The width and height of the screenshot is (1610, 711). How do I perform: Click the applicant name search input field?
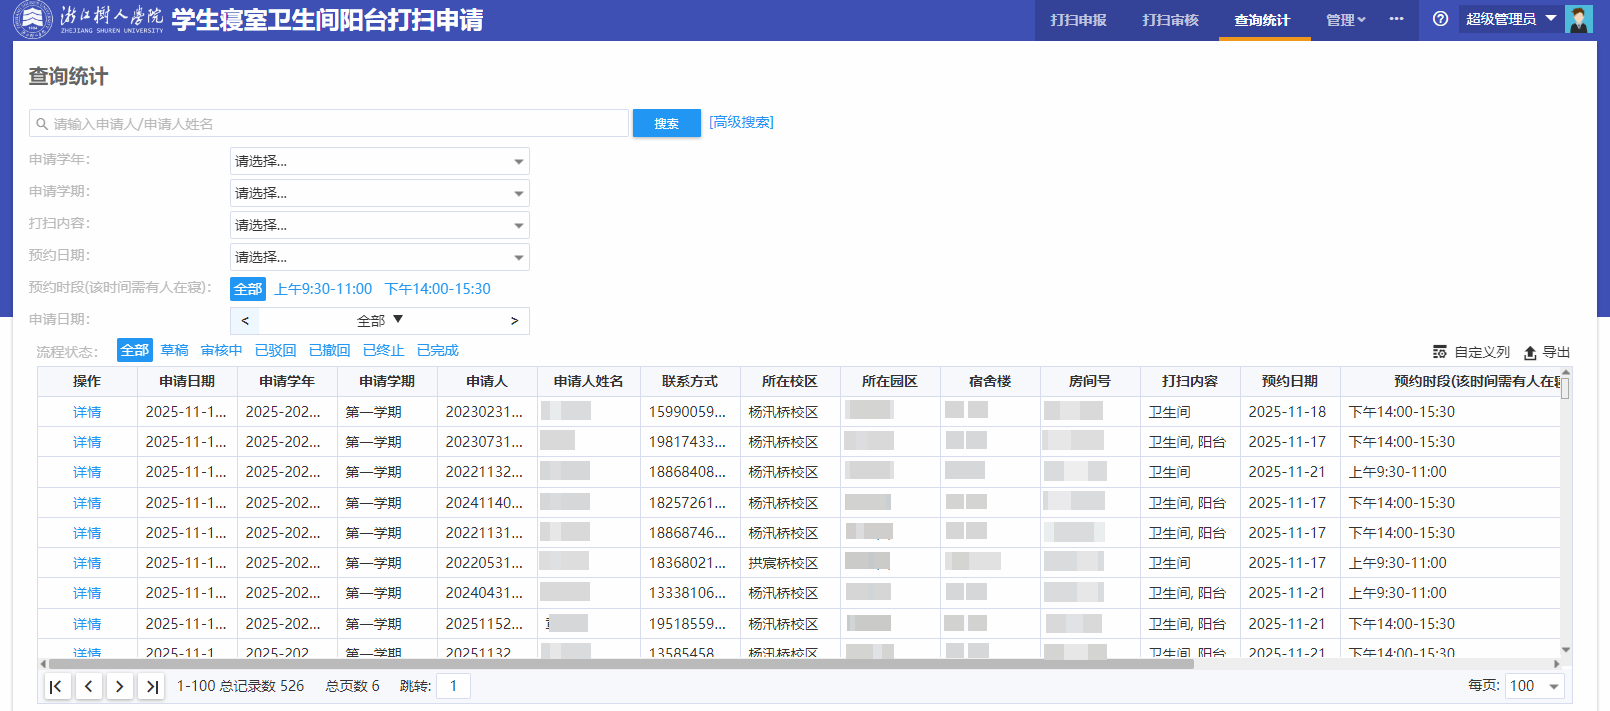tap(330, 124)
